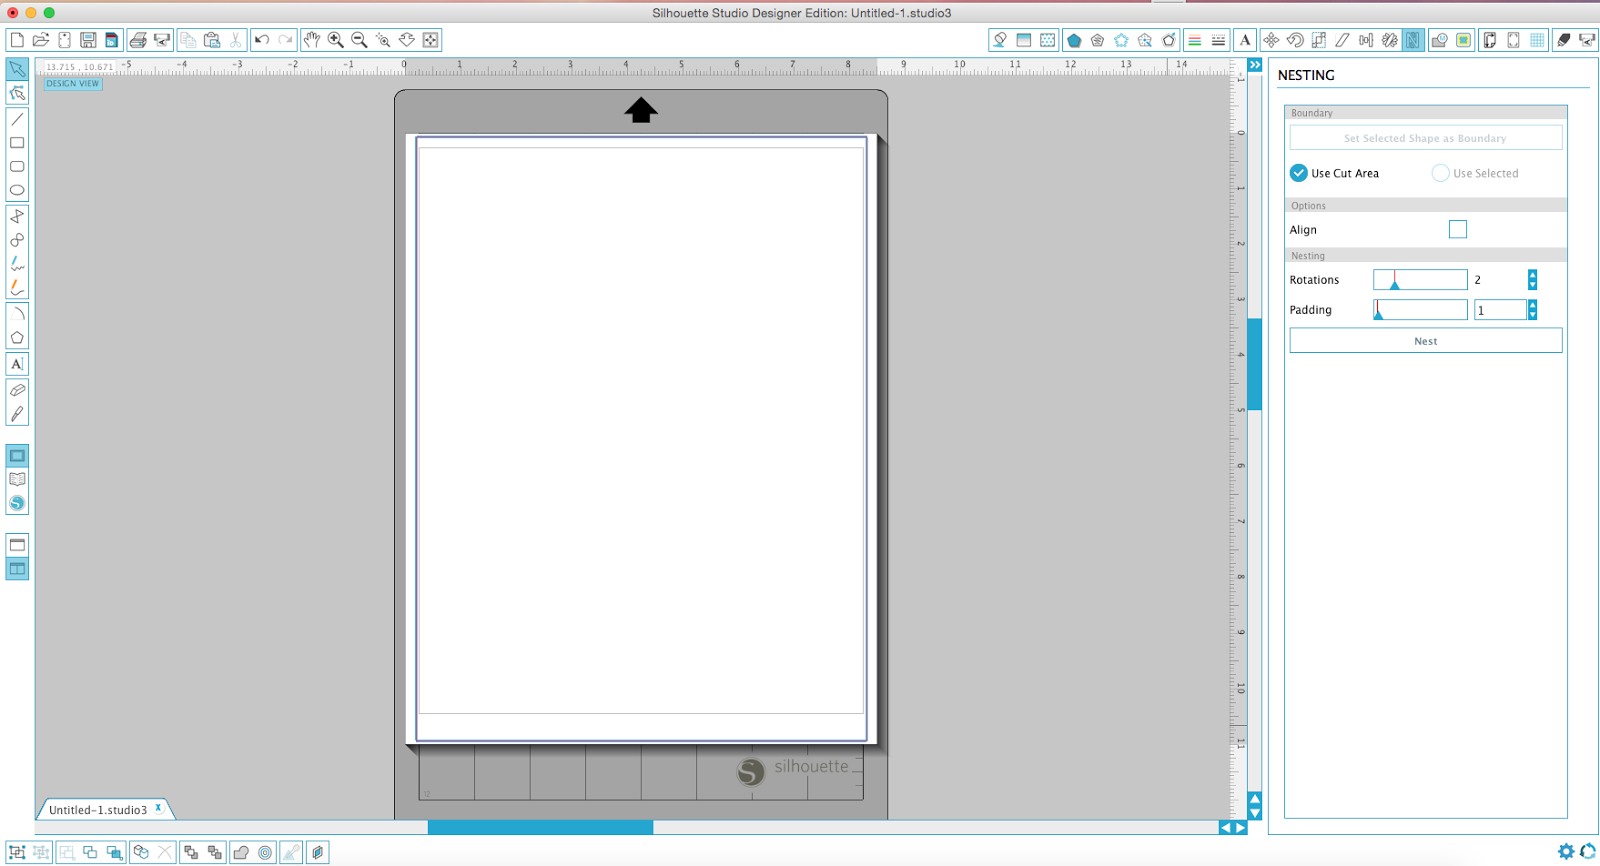The image size is (1600, 866).
Task: Select the Rectangle drawing tool
Action: click(17, 143)
